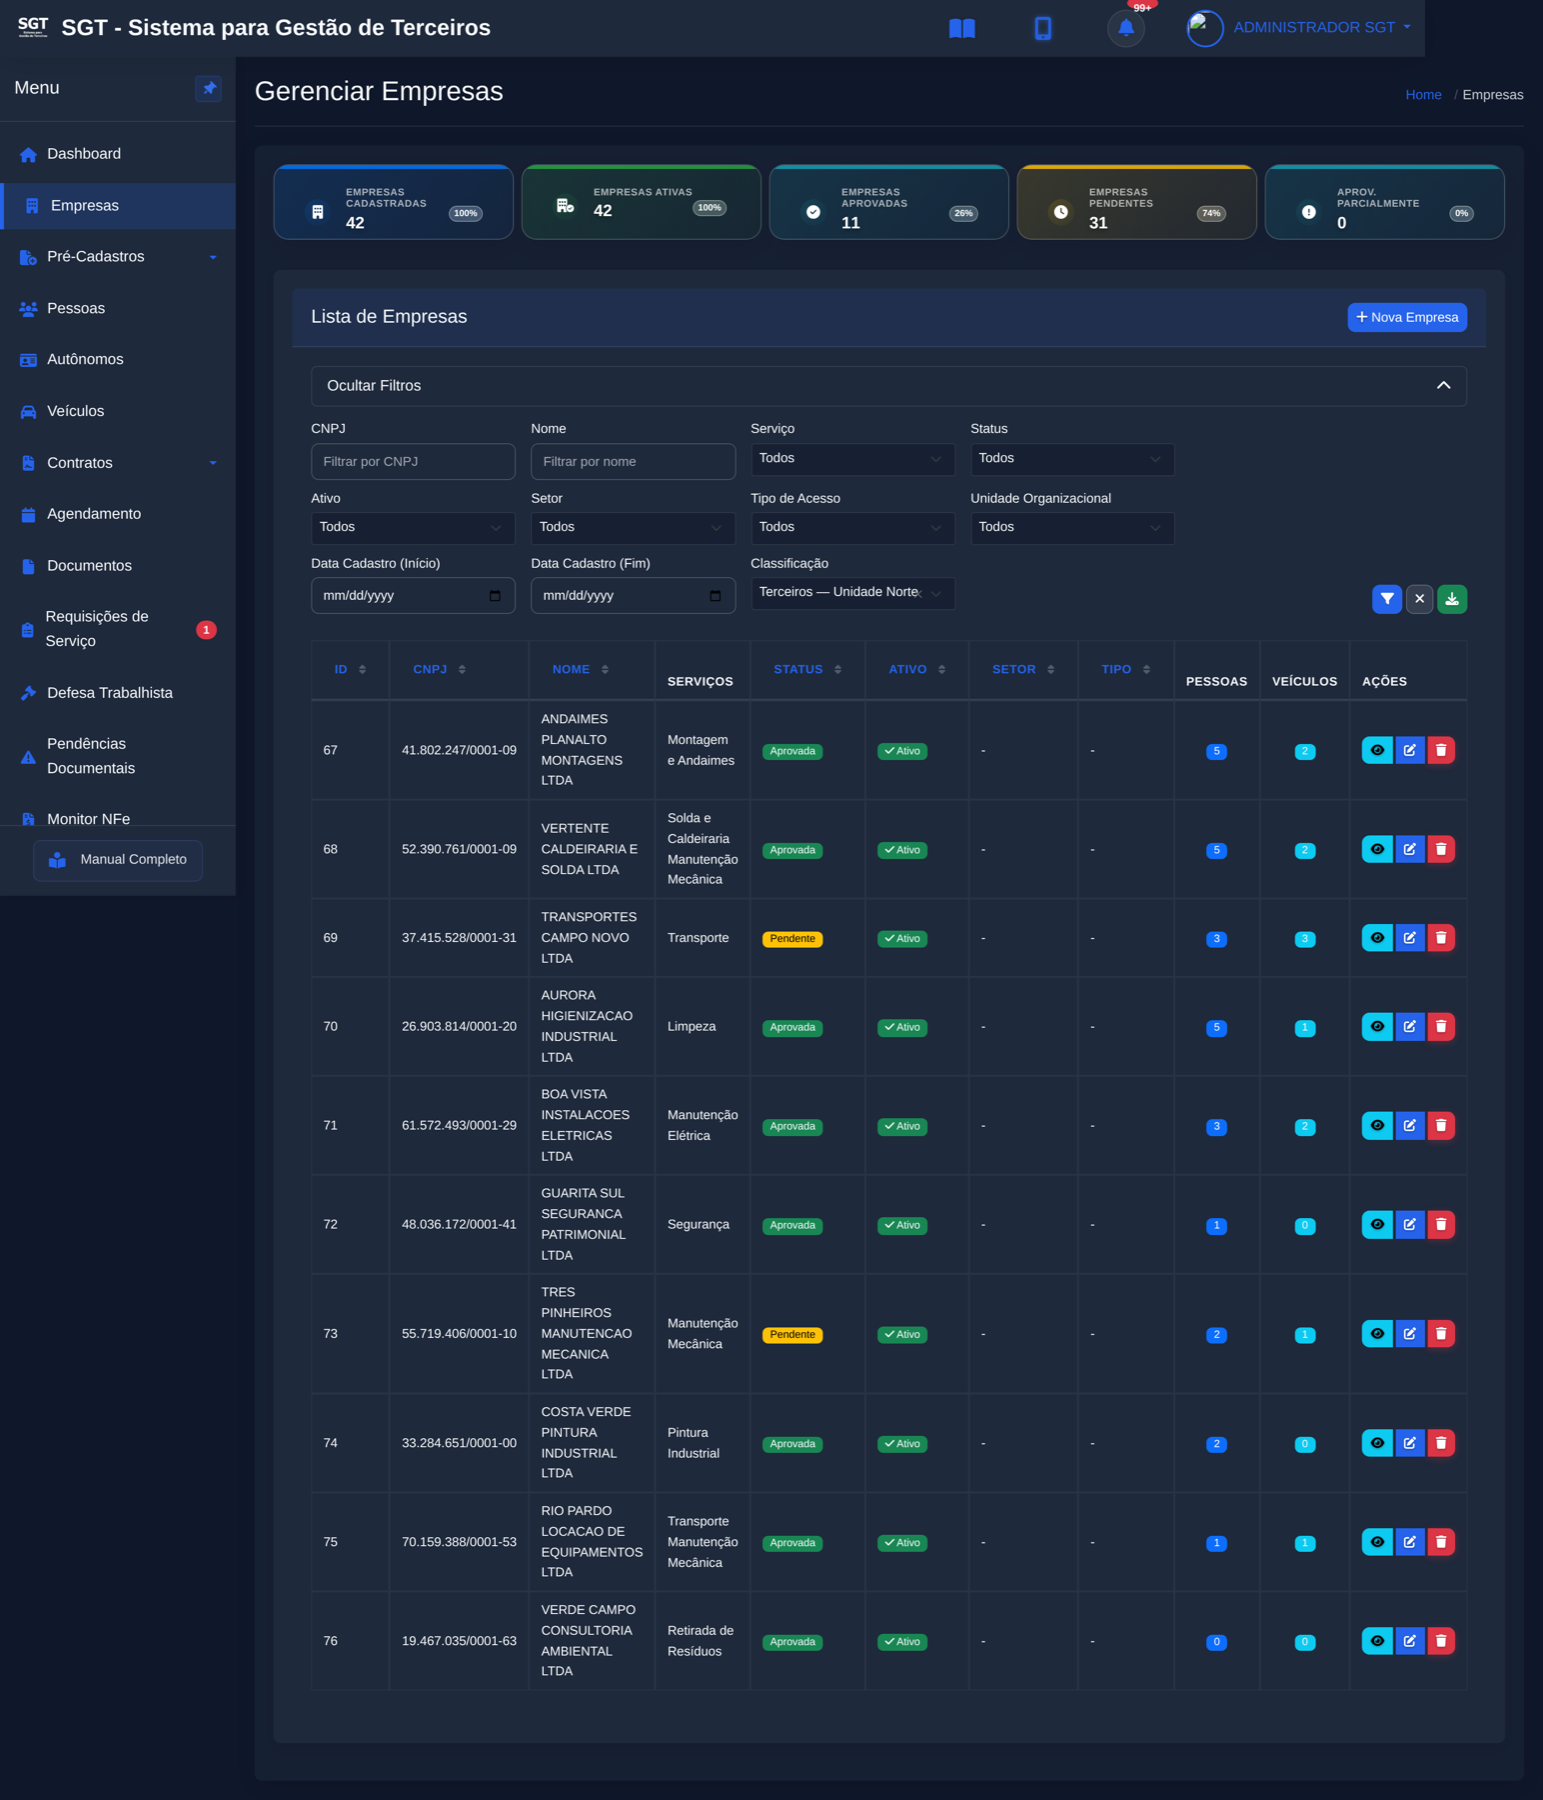The height and width of the screenshot is (1800, 1543).
Task: Open the Serviço filter dropdown
Action: point(853,459)
